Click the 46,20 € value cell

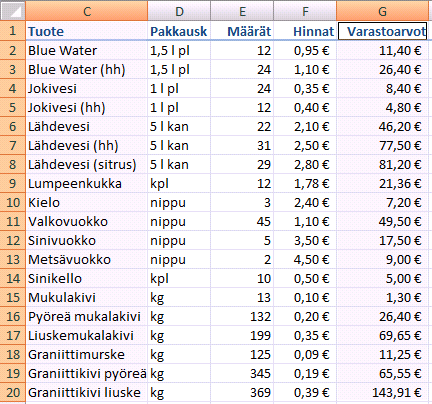(382, 126)
